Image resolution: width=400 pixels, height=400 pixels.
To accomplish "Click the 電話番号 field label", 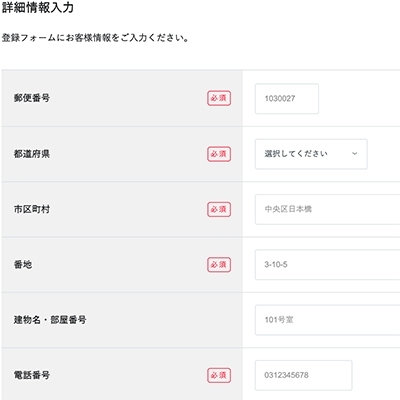I will (x=32, y=375).
